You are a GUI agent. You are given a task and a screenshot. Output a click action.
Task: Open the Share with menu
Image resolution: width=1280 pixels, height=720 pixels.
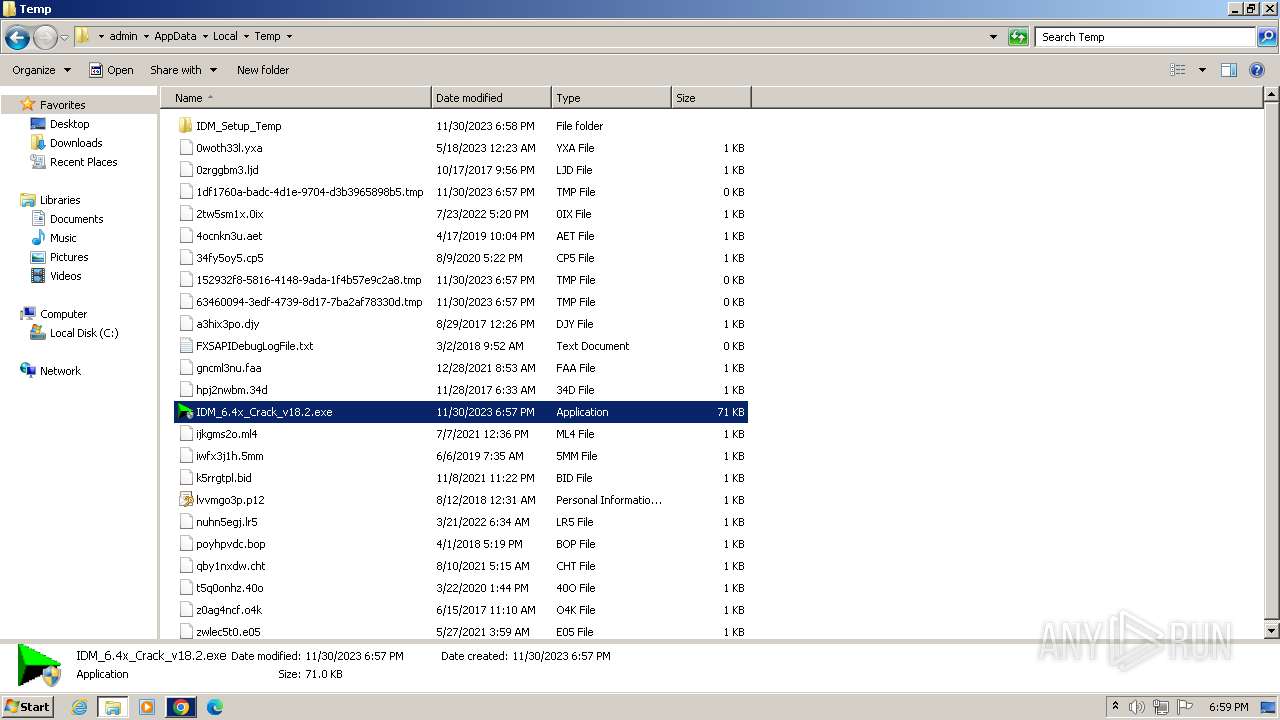[183, 70]
